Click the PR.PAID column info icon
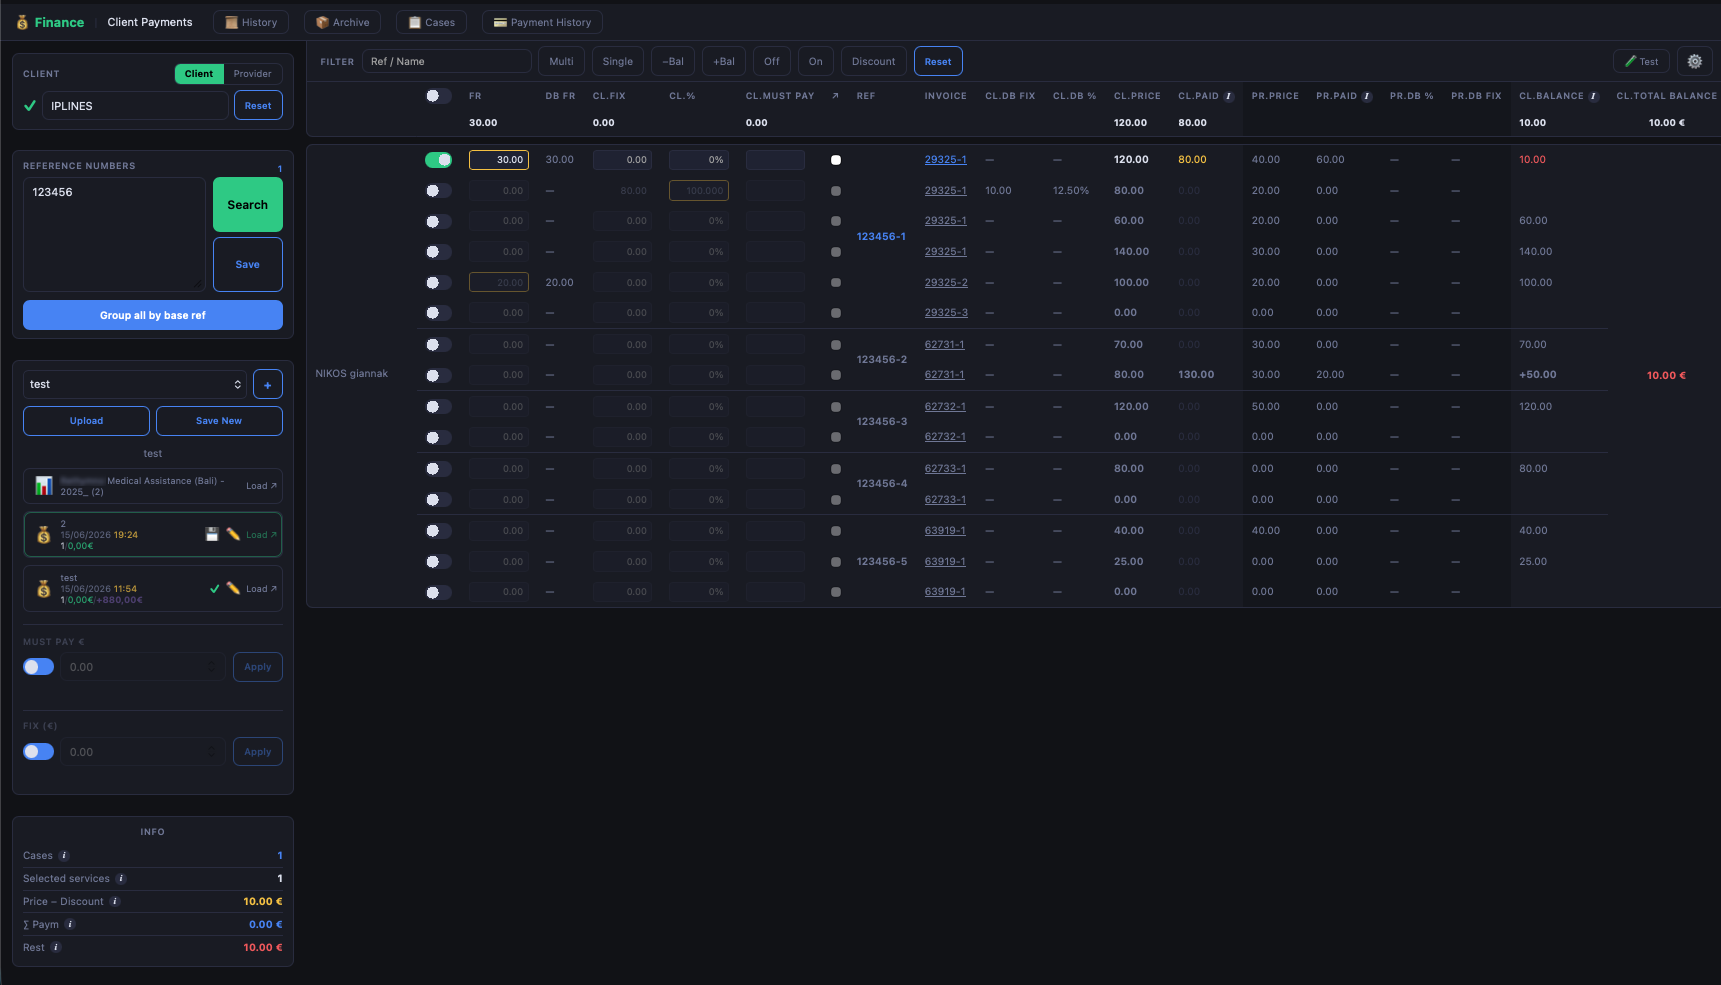The width and height of the screenshot is (1721, 985). click(1367, 96)
